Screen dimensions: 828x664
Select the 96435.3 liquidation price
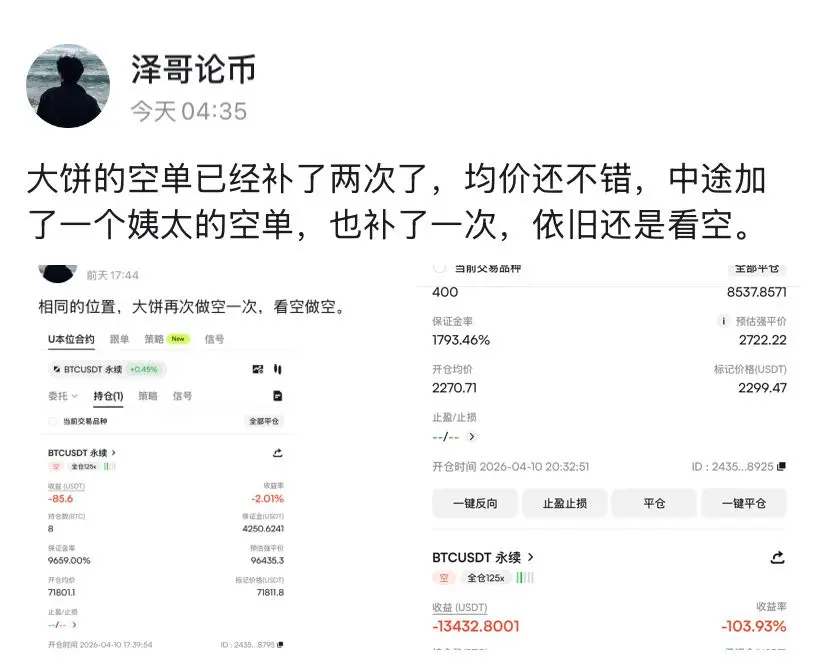[267, 560]
